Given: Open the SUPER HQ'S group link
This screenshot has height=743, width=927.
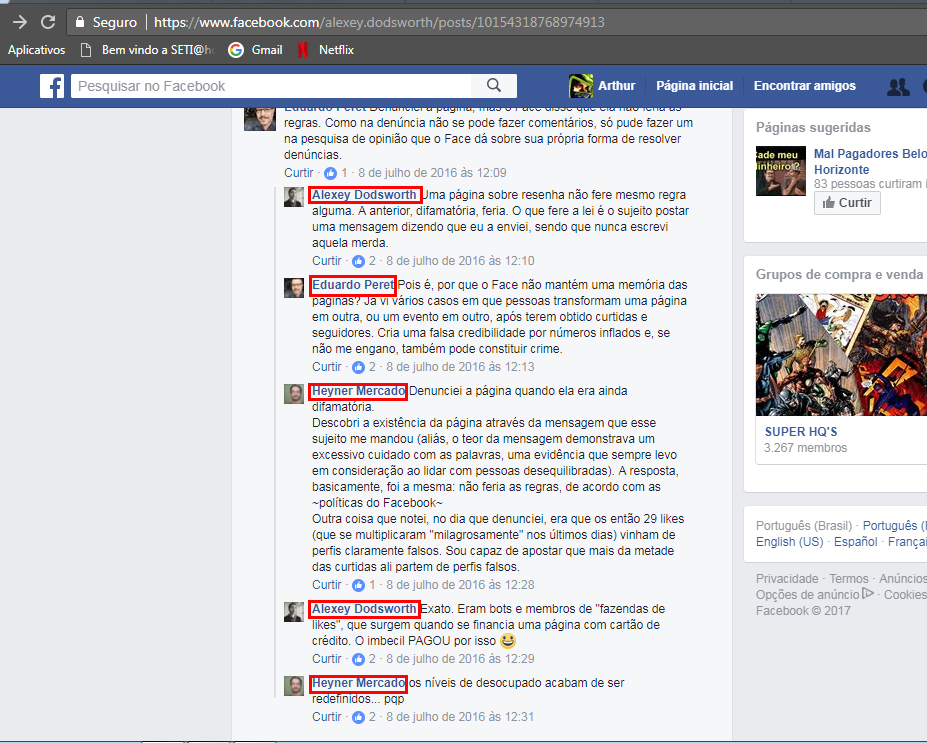Looking at the screenshot, I should pyautogui.click(x=800, y=432).
